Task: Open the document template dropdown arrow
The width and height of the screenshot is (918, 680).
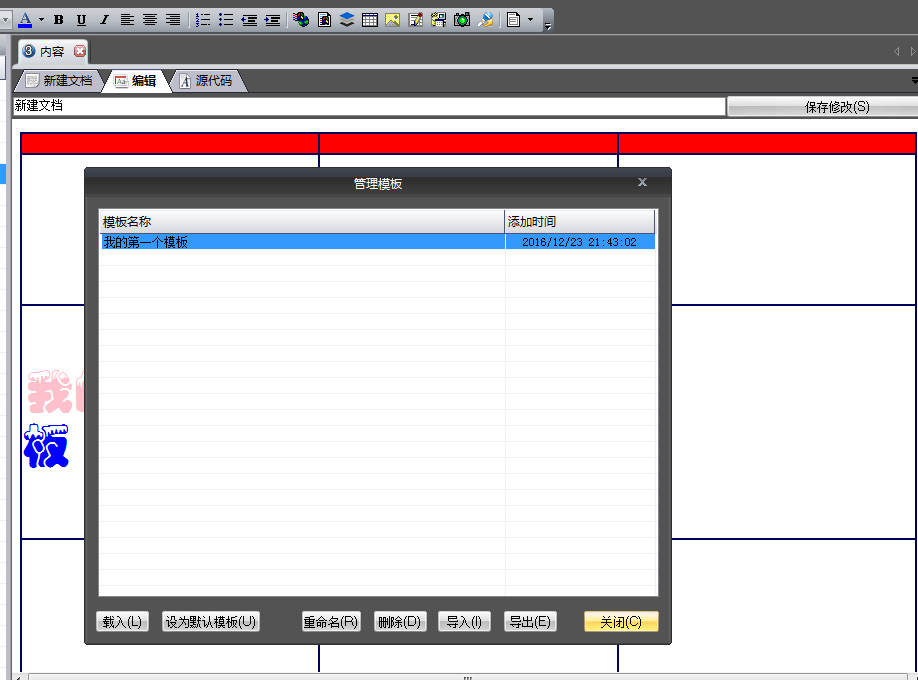Action: point(530,19)
